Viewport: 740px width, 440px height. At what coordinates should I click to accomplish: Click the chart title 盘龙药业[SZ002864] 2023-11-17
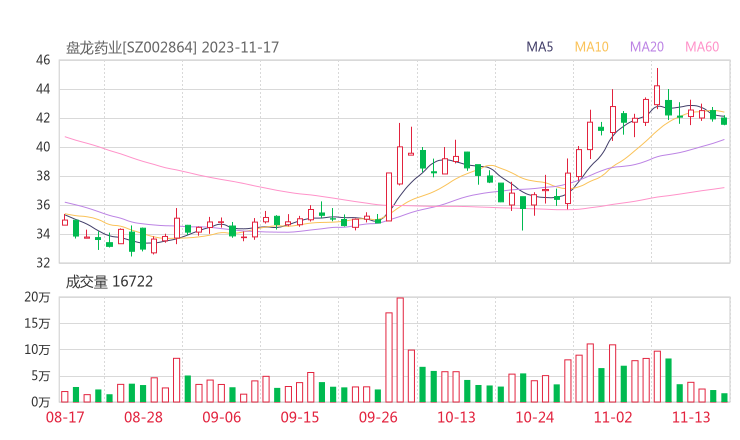[x=172, y=48]
